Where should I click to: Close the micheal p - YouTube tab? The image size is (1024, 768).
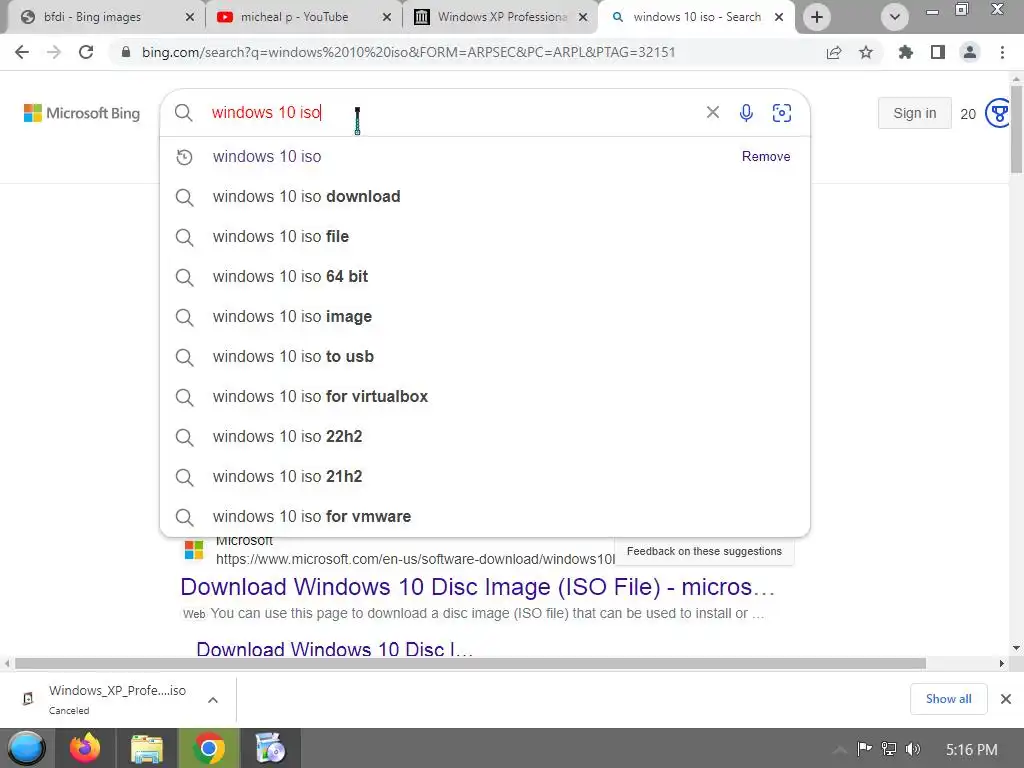(x=387, y=18)
